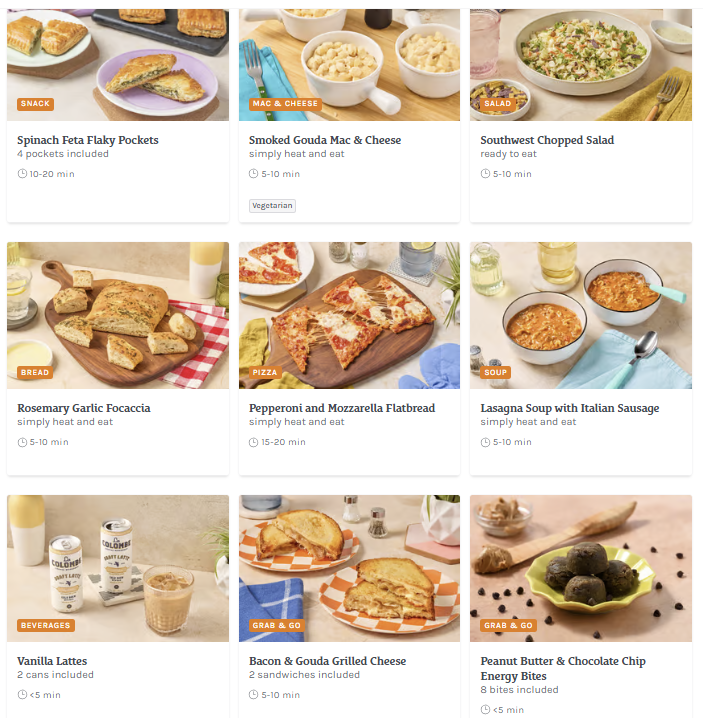
Task: Select the Rosemary Garlic Focaccia photo
Action: click(118, 315)
